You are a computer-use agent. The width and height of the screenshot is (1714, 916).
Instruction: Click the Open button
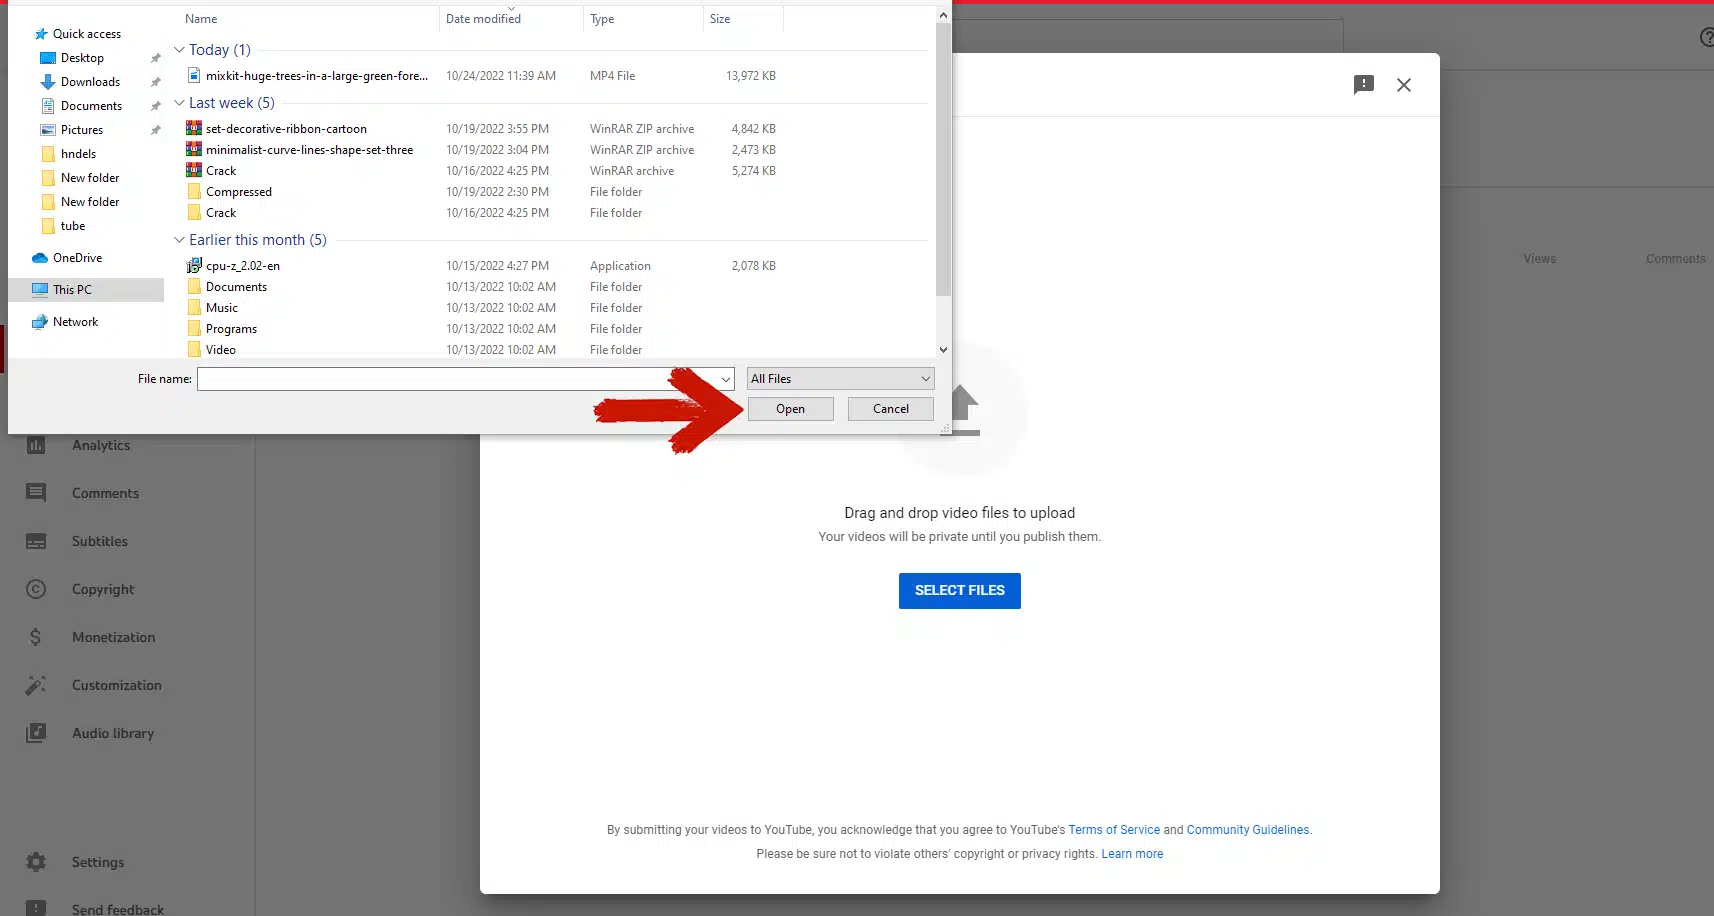(790, 409)
